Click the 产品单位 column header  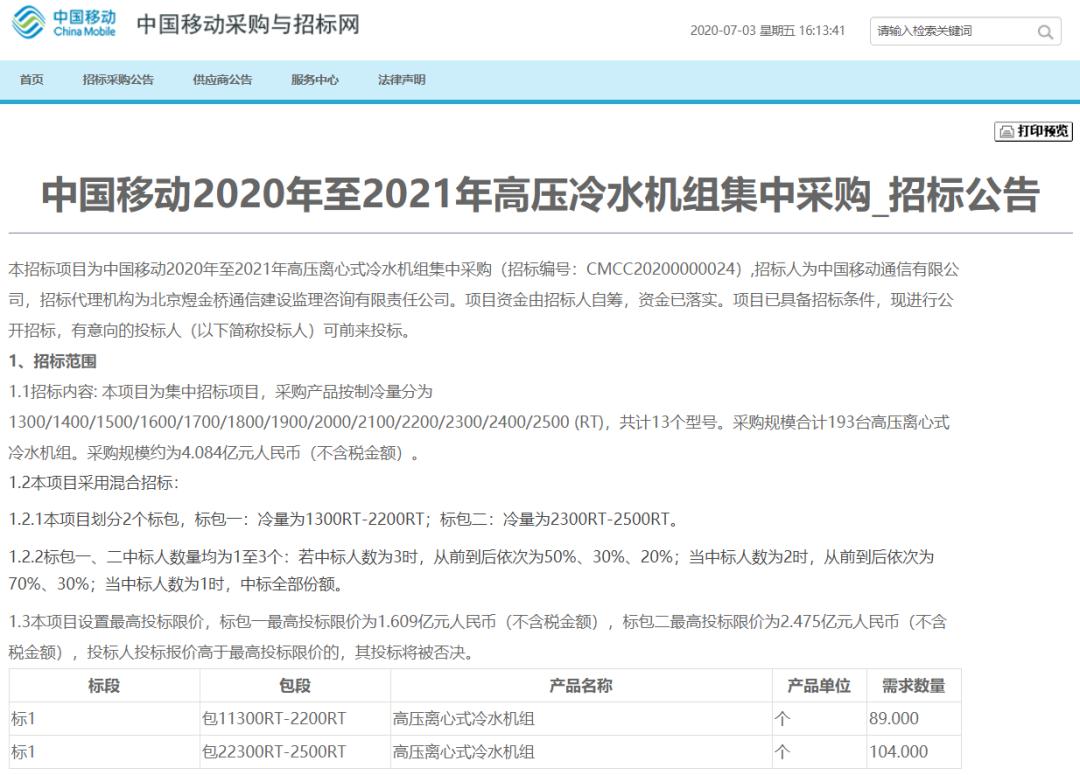818,686
